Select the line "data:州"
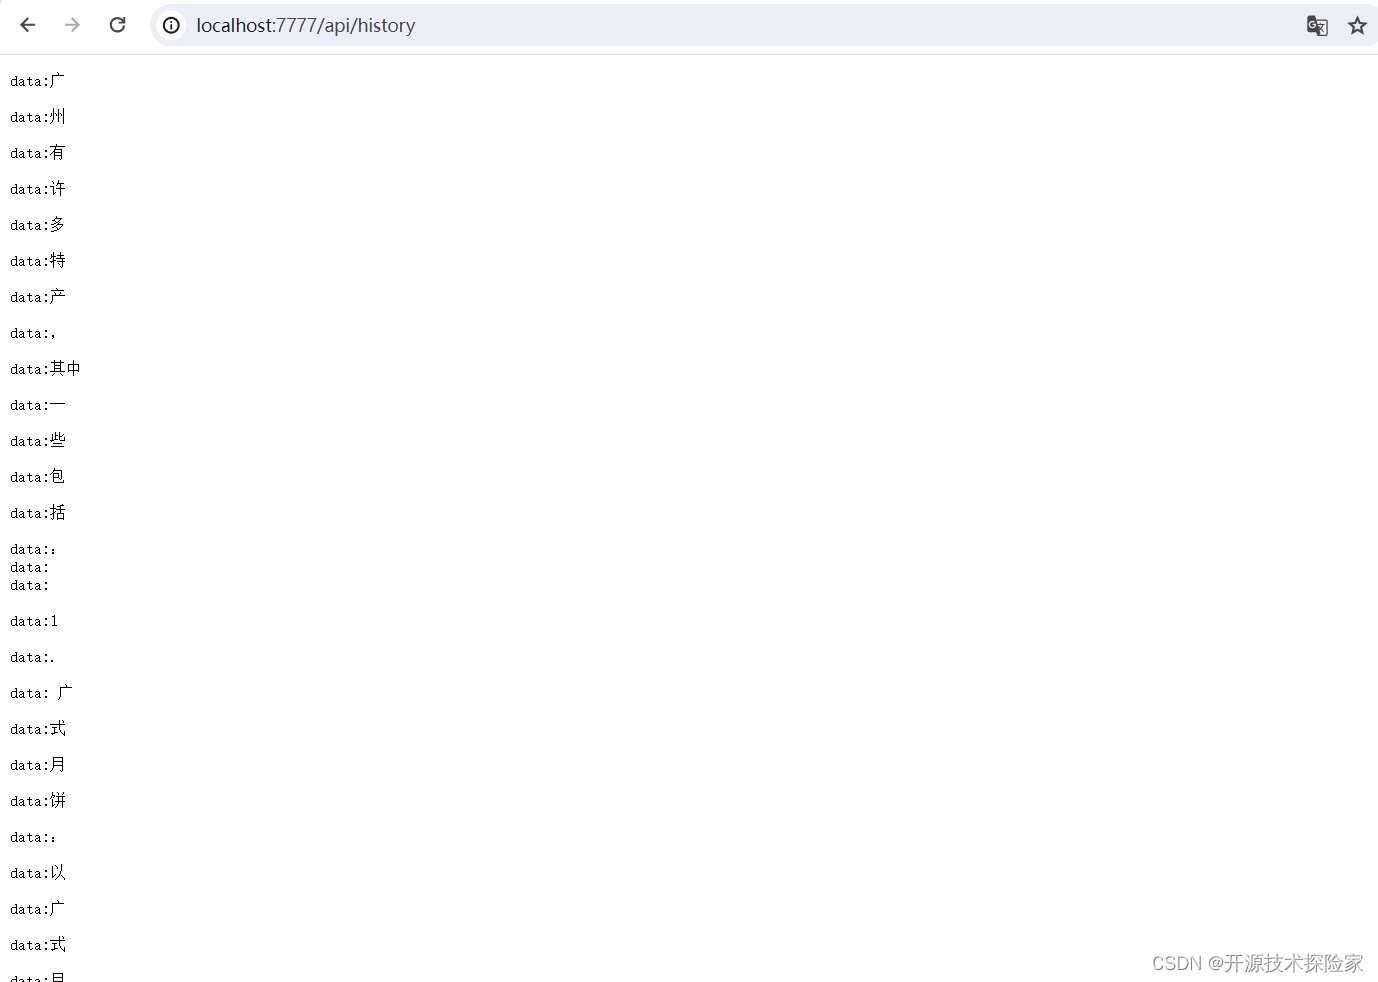Screen dimensions: 1378x982 (x=38, y=117)
